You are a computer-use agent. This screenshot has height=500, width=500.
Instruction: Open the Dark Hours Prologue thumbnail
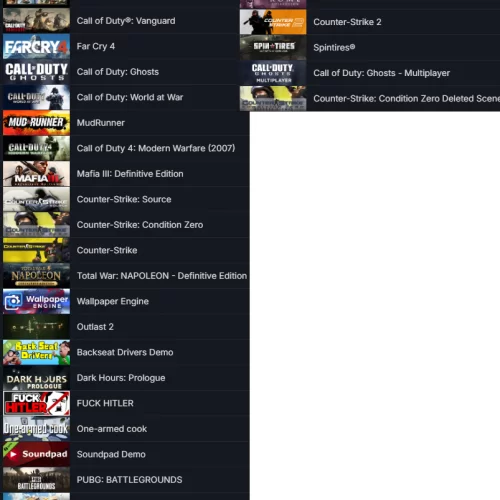tap(36, 378)
